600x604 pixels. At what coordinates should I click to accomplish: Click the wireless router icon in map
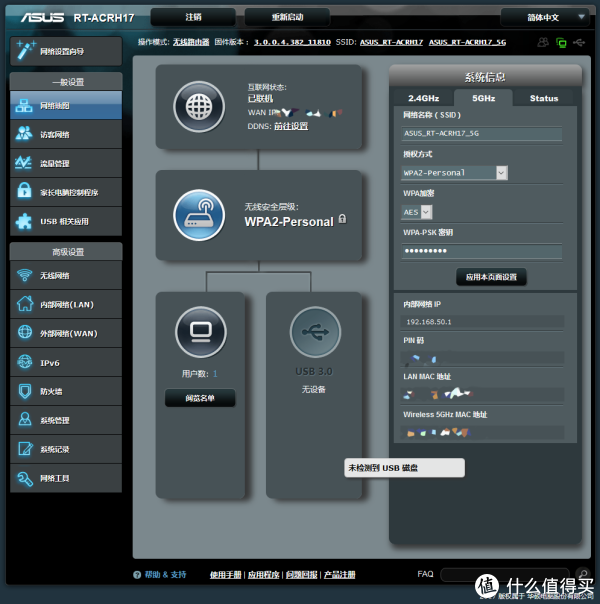pos(199,215)
